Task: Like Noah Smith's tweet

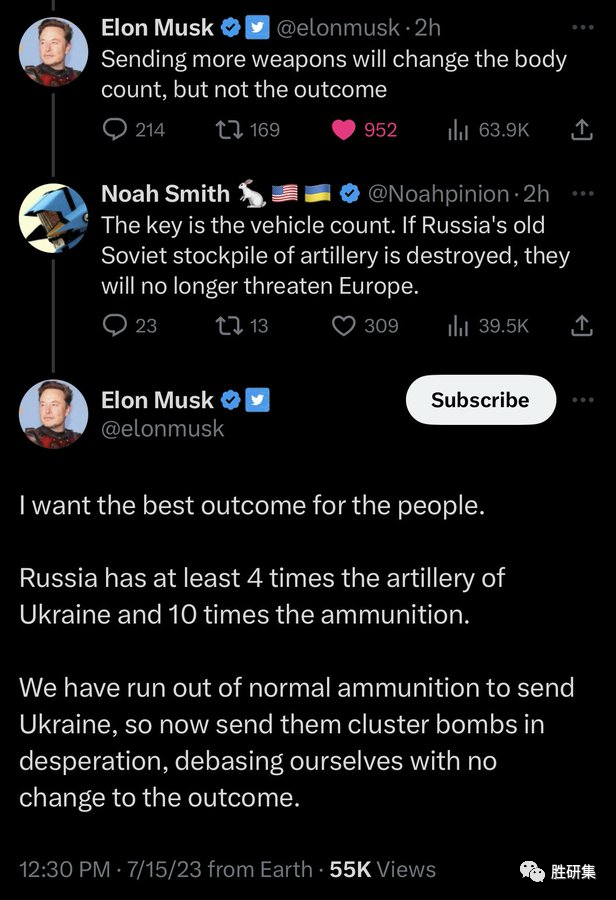Action: pyautogui.click(x=345, y=325)
